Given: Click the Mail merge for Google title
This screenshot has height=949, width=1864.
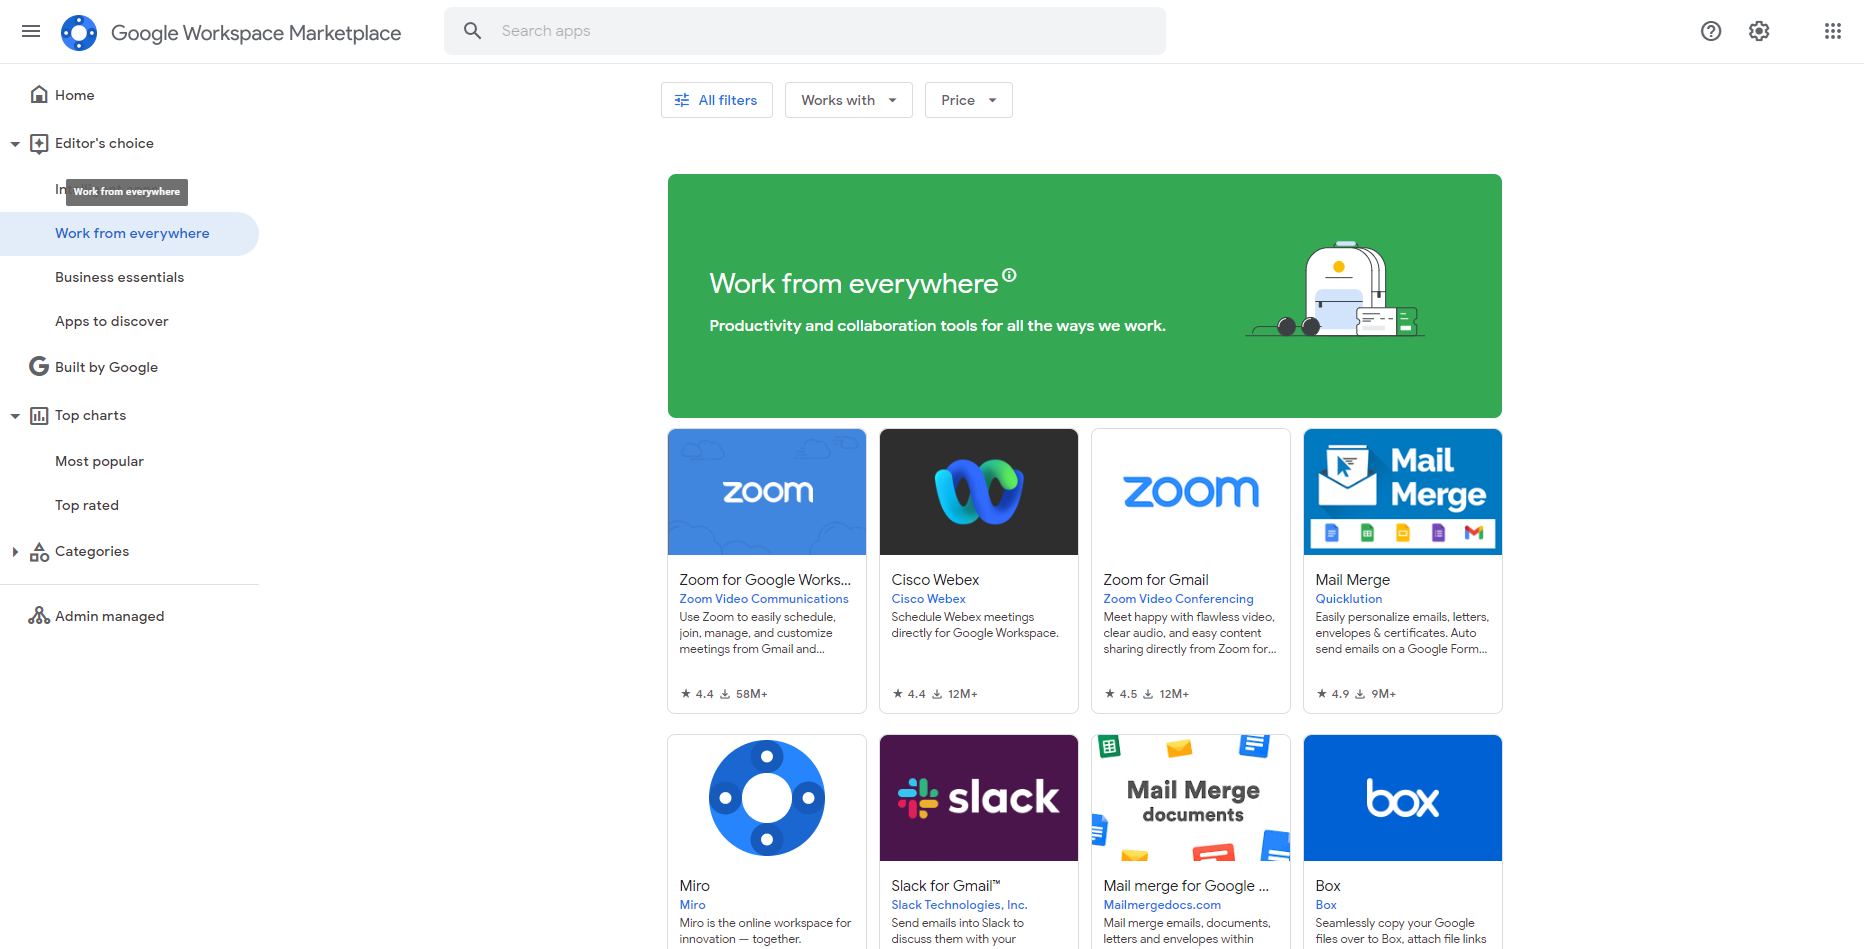Looking at the screenshot, I should (1186, 886).
